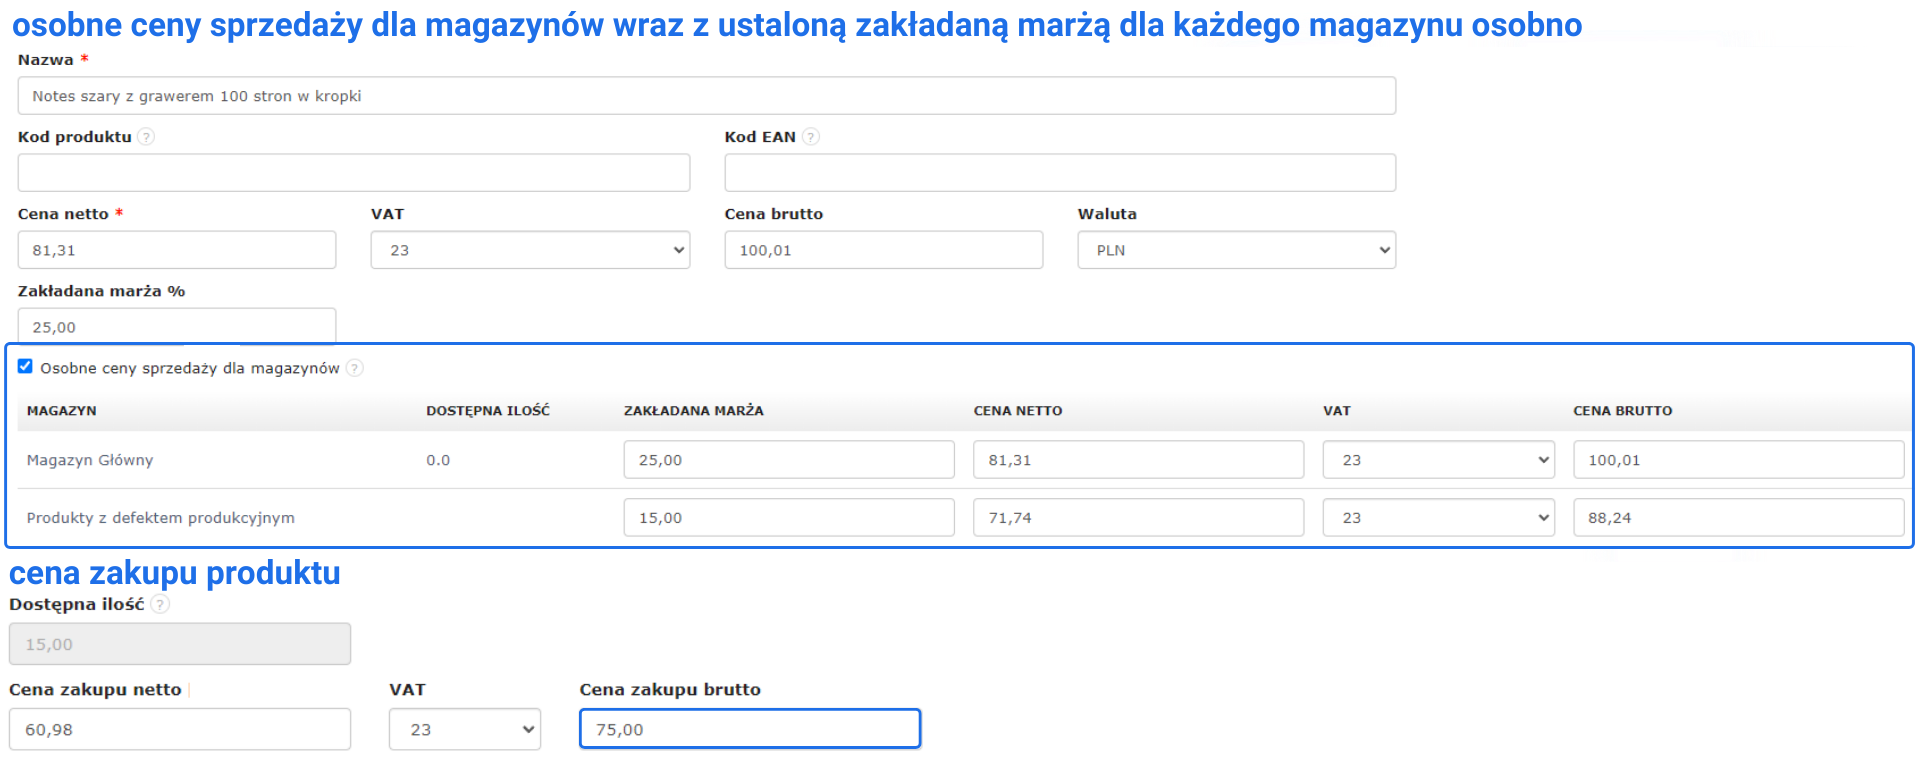This screenshot has height=759, width=1920.
Task: Click the MAGAZYN column header
Action: coord(62,411)
